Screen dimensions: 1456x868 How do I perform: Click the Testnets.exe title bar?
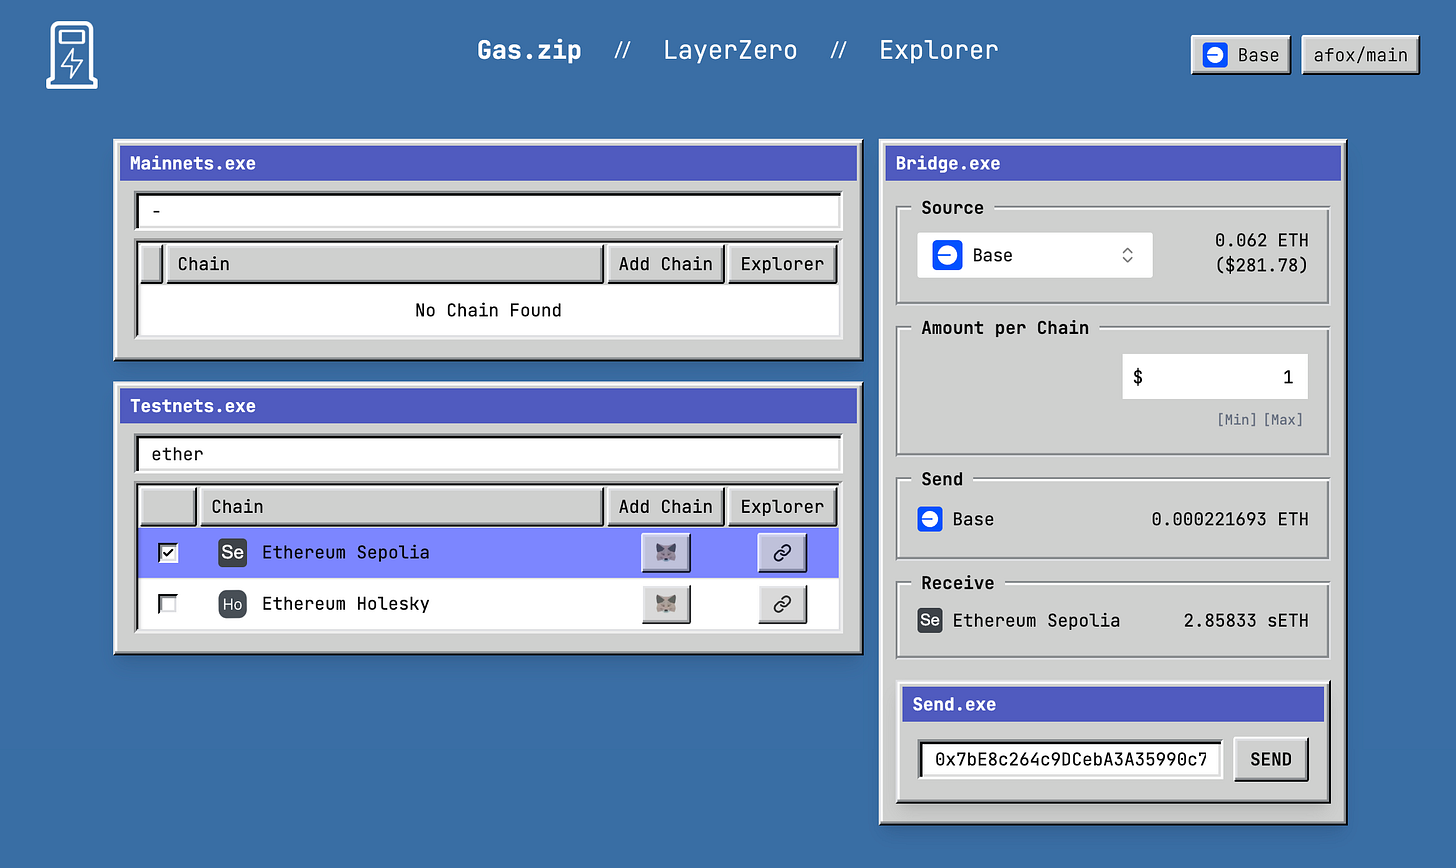point(488,406)
